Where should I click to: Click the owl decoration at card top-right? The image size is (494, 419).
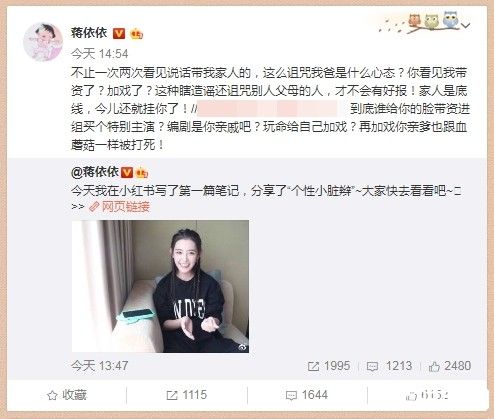[x=433, y=21]
